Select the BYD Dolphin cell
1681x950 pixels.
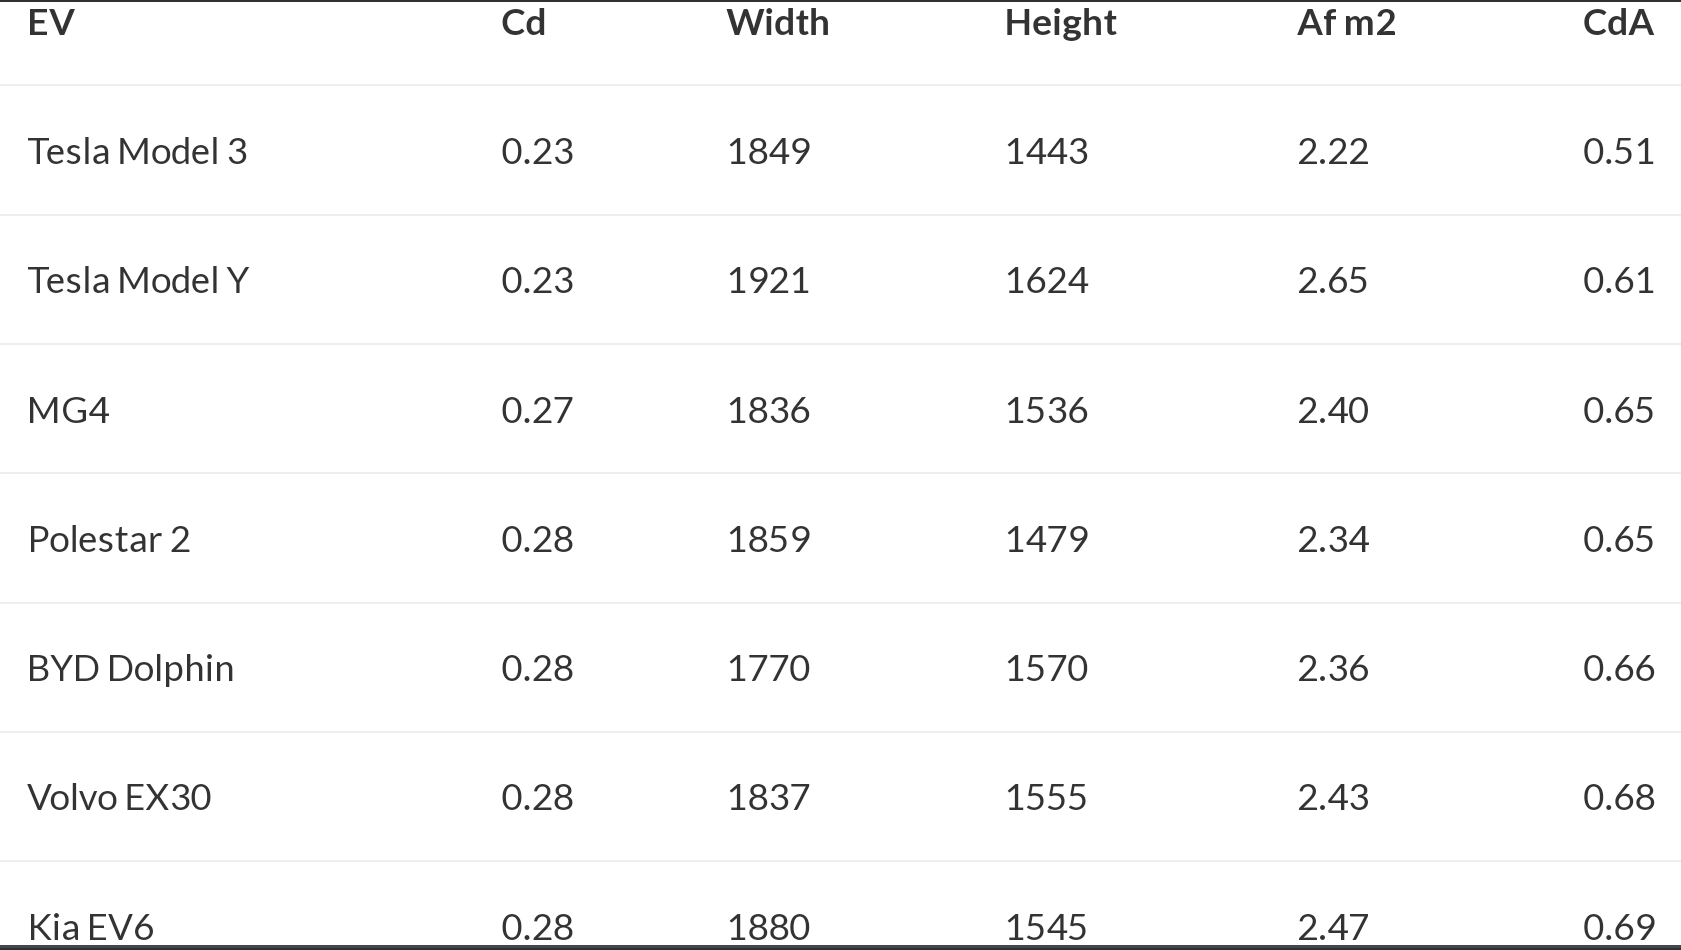point(131,668)
